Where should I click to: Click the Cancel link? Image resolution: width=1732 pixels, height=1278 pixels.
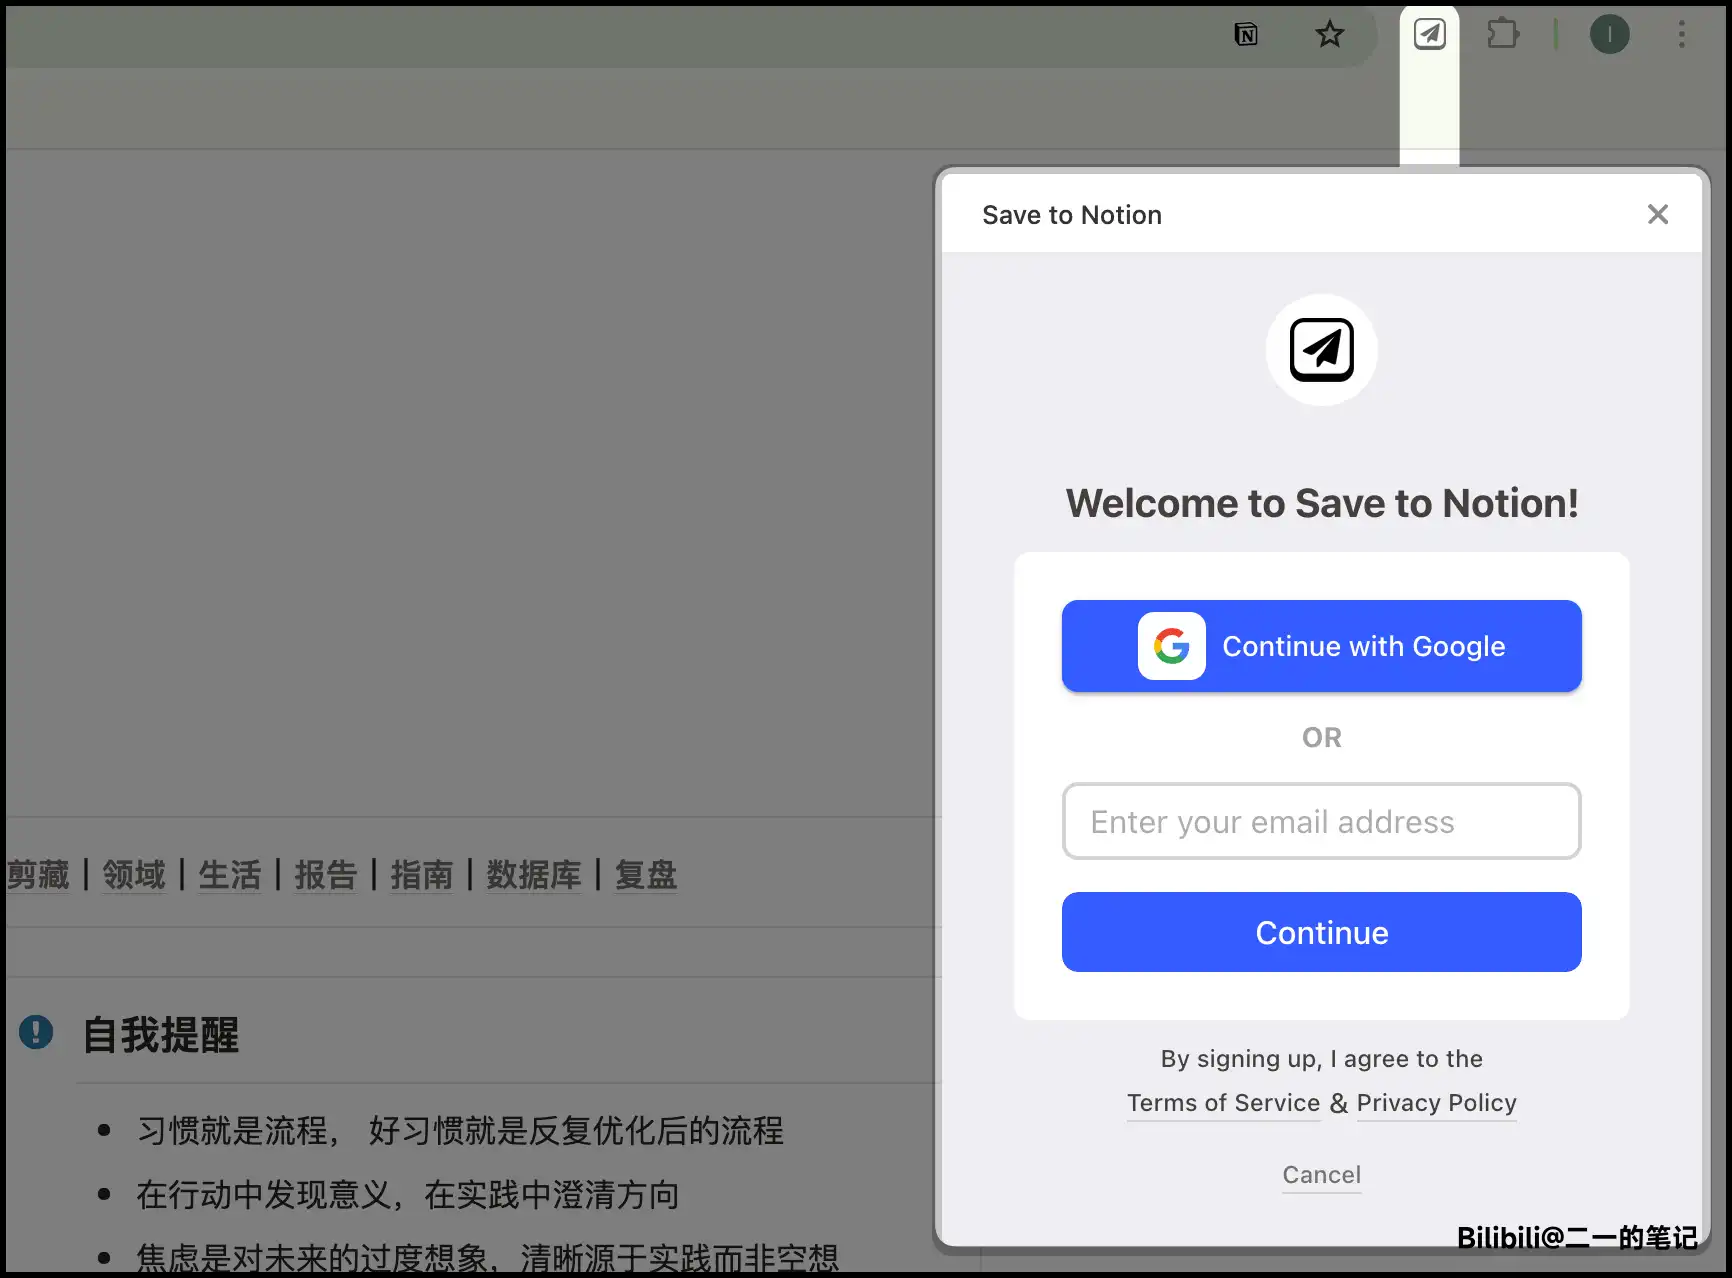1321,1175
